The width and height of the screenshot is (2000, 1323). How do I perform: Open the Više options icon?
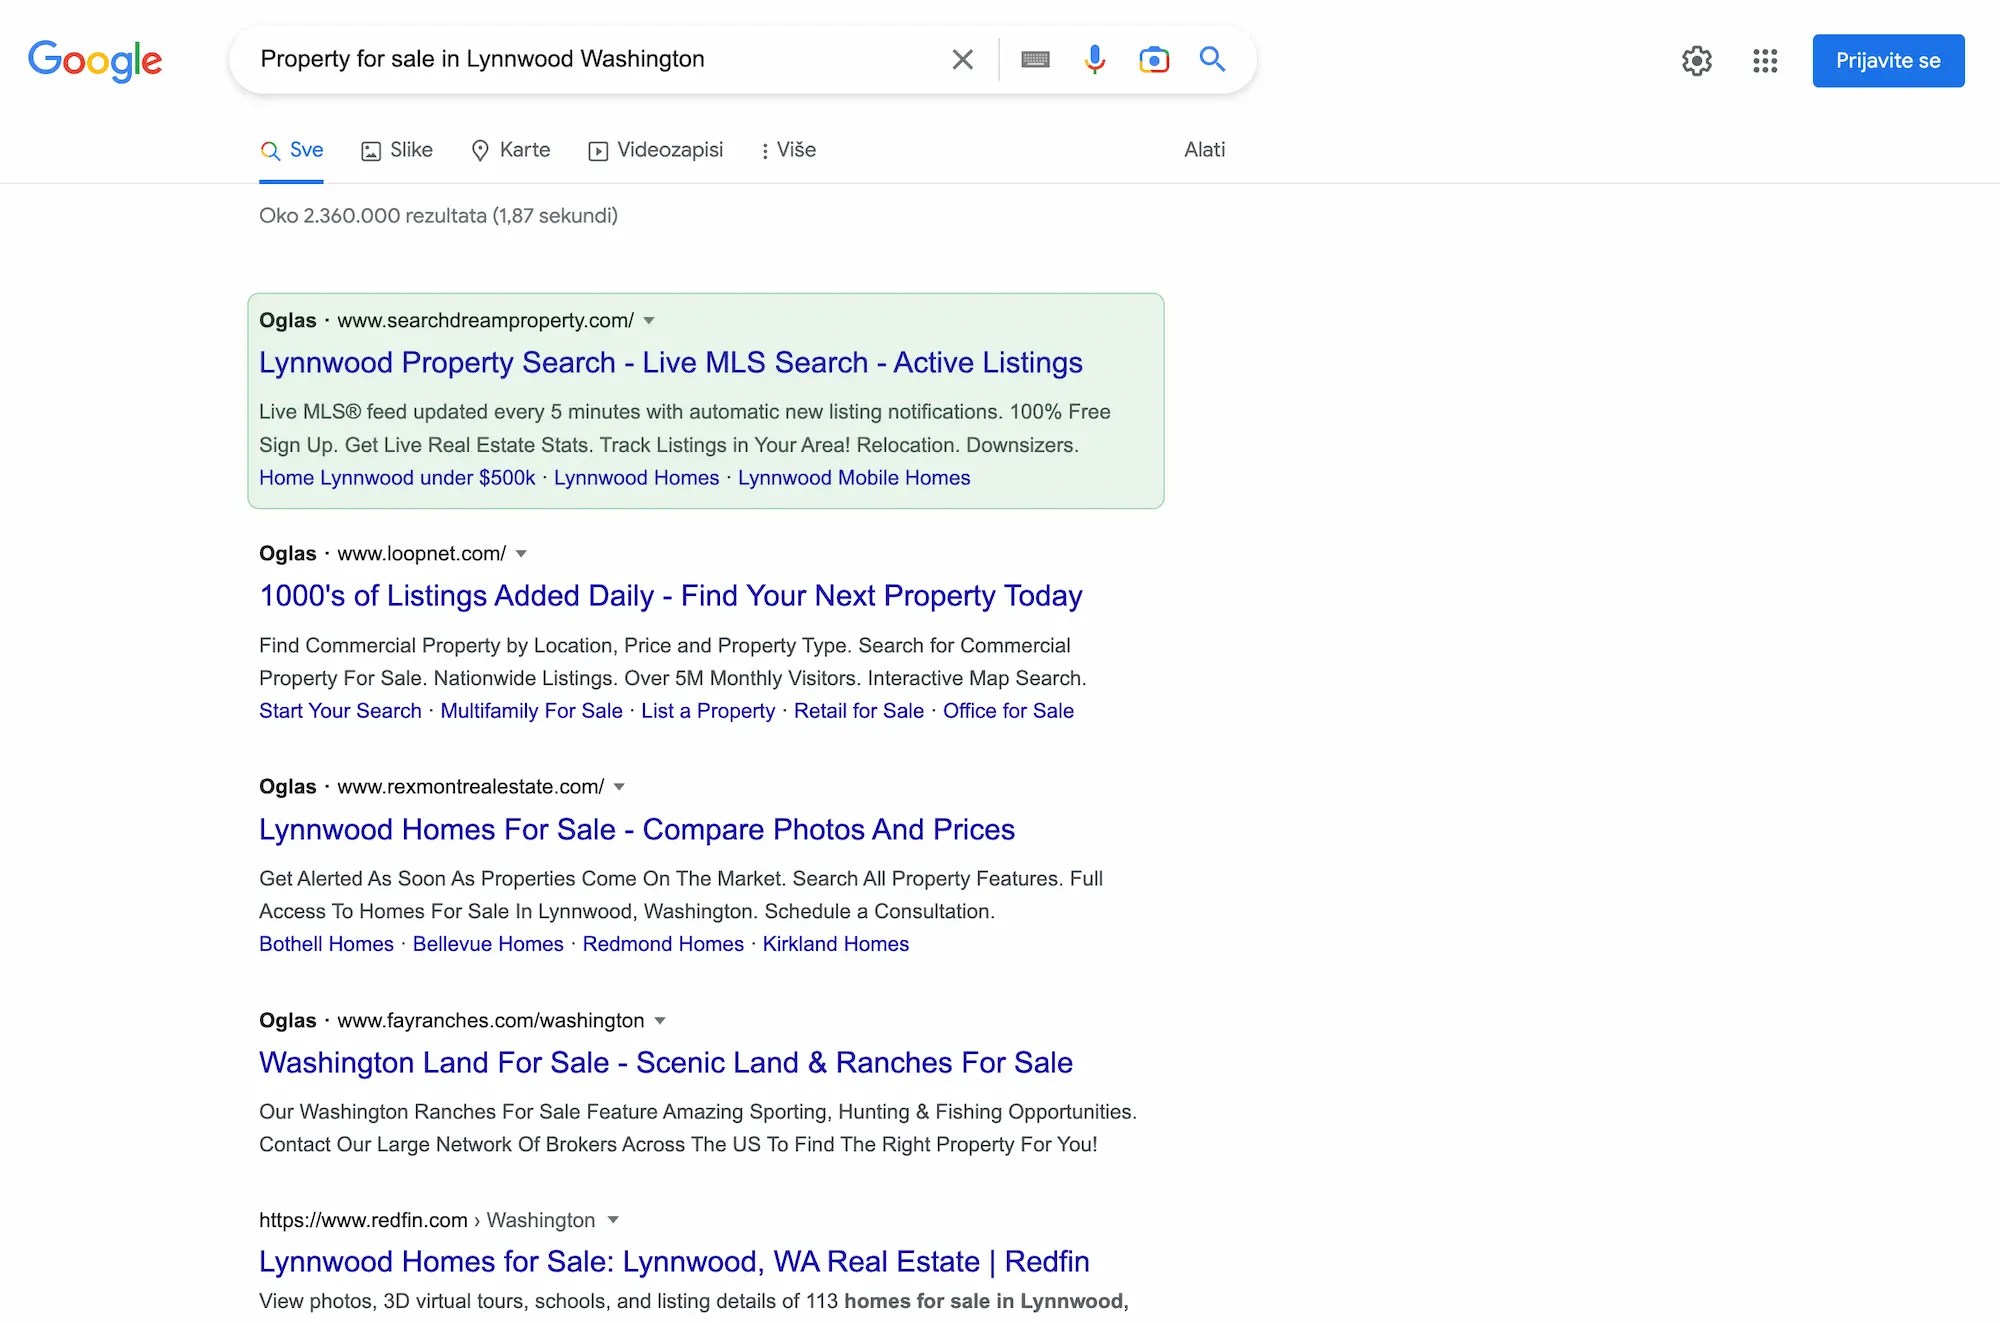click(x=765, y=150)
